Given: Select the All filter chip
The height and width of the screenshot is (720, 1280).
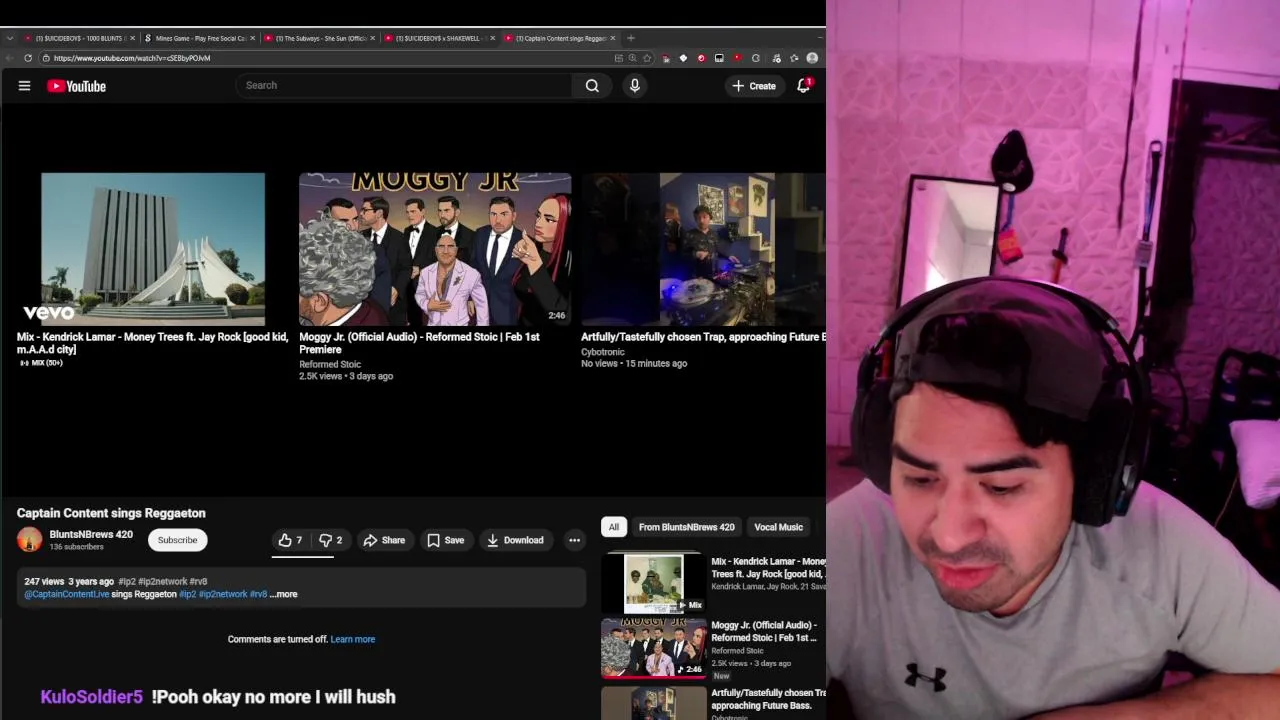Looking at the screenshot, I should click(x=613, y=527).
